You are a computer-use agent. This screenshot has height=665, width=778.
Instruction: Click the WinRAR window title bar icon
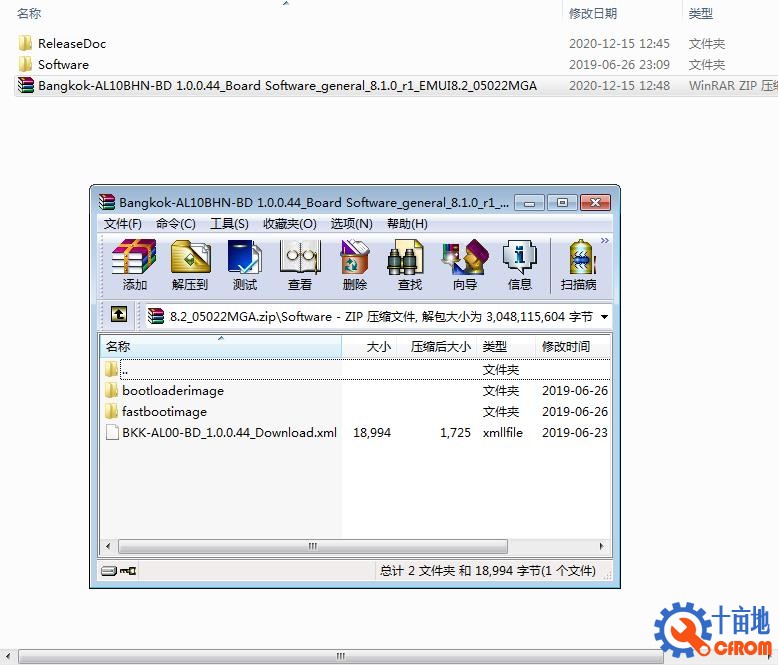[107, 202]
